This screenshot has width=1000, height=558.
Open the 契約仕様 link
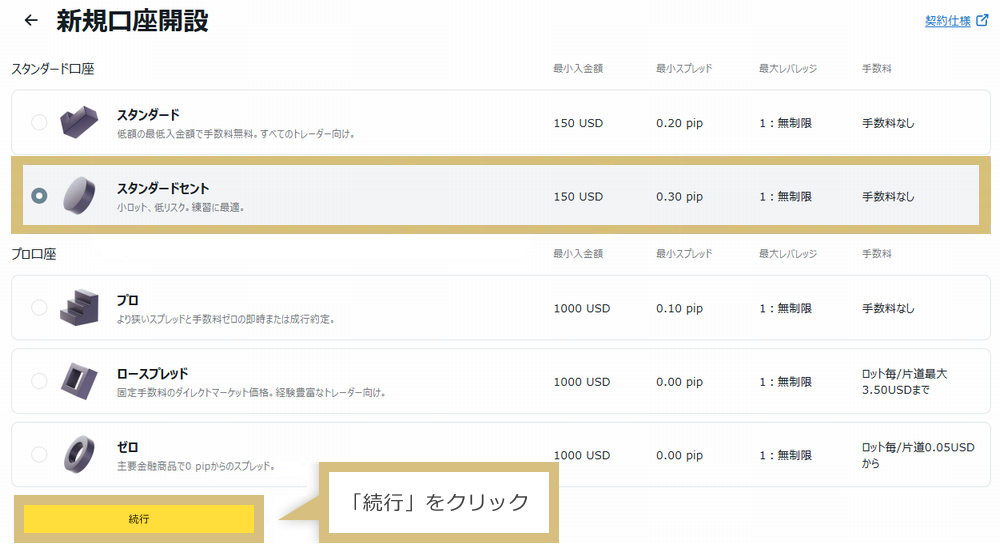pyautogui.click(x=947, y=21)
